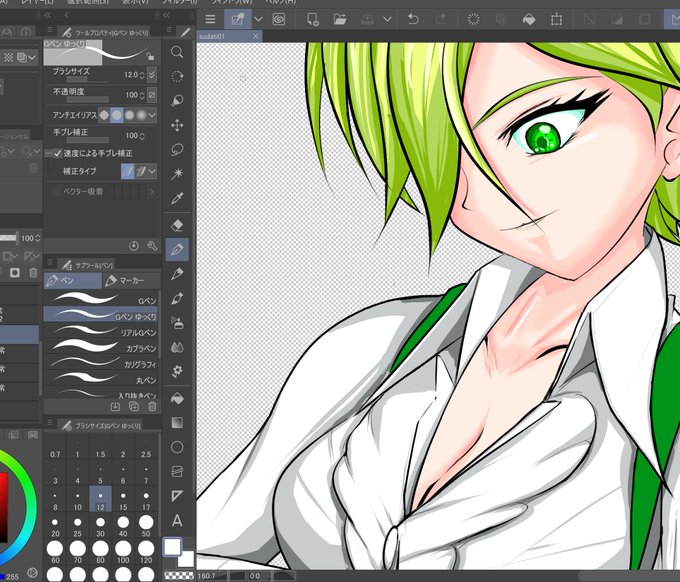The width and height of the screenshot is (680, 582).
Task: Select the Gradient tool
Action: click(x=177, y=422)
